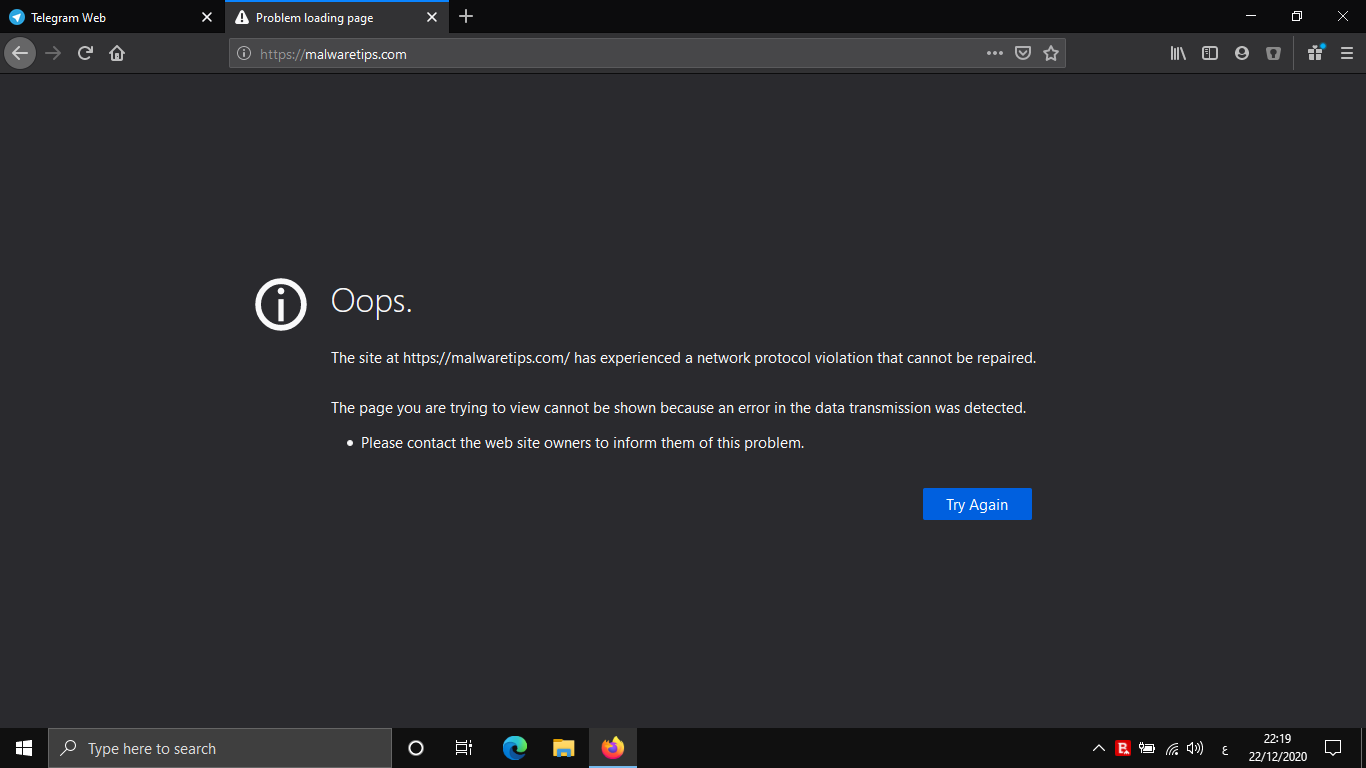Open File Explorer from taskbar

click(x=564, y=748)
